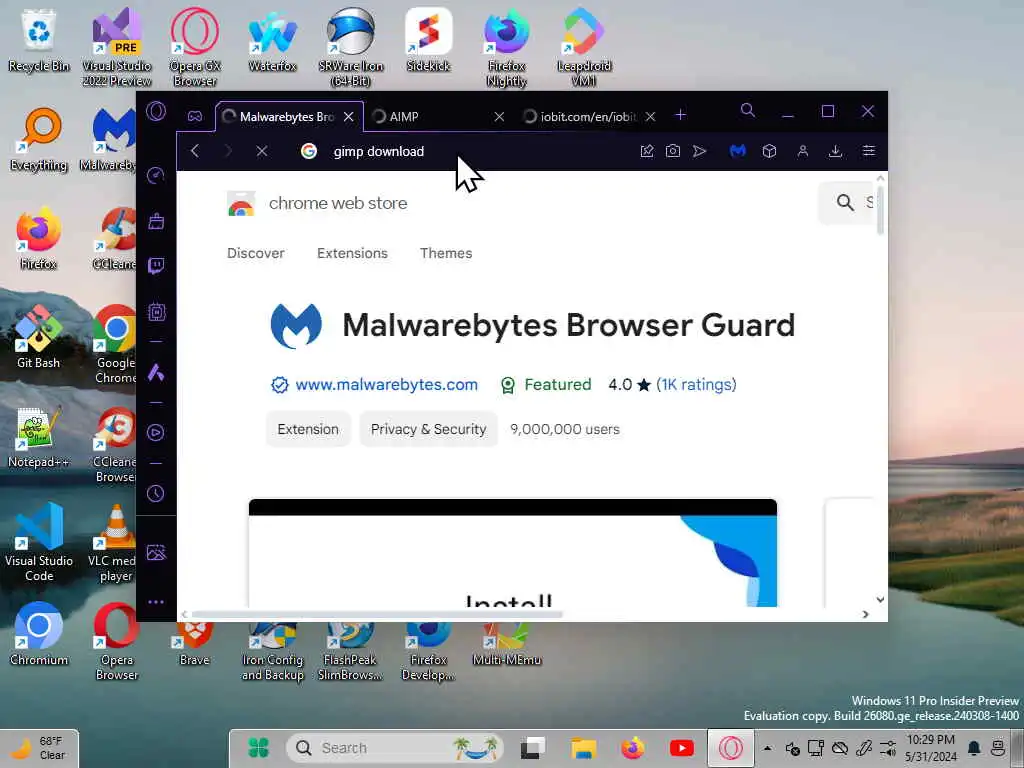Select Git Bash desktop icon
1024x768 pixels.
pos(39,337)
